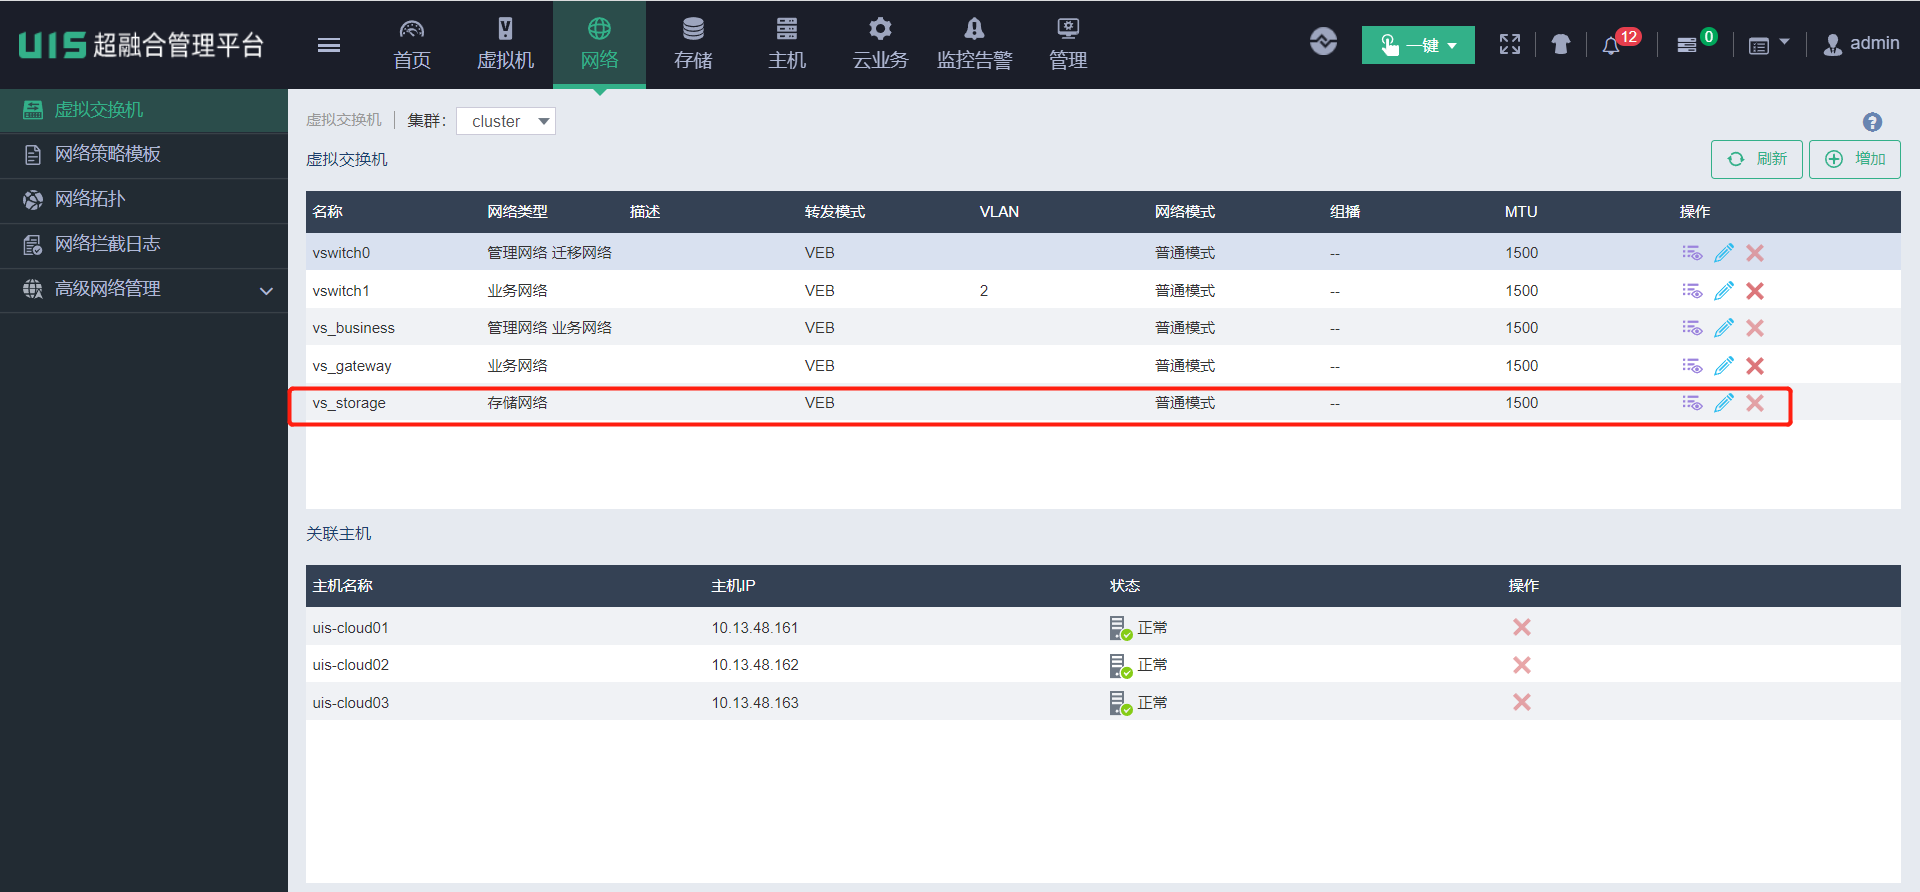Click the 增加 add button
The image size is (1920, 892).
click(1855, 159)
